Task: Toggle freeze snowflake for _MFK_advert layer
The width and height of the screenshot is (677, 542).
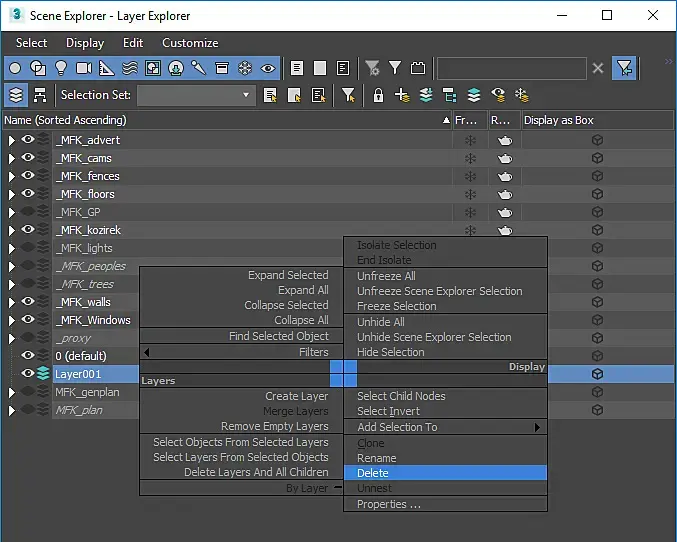Action: 469,140
